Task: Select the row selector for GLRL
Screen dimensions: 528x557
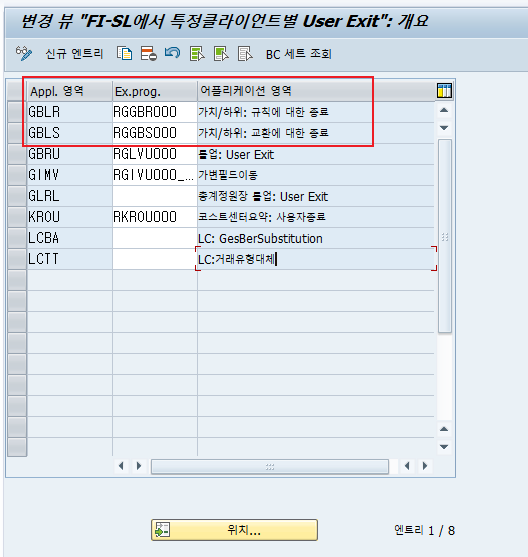Action: coord(17,196)
